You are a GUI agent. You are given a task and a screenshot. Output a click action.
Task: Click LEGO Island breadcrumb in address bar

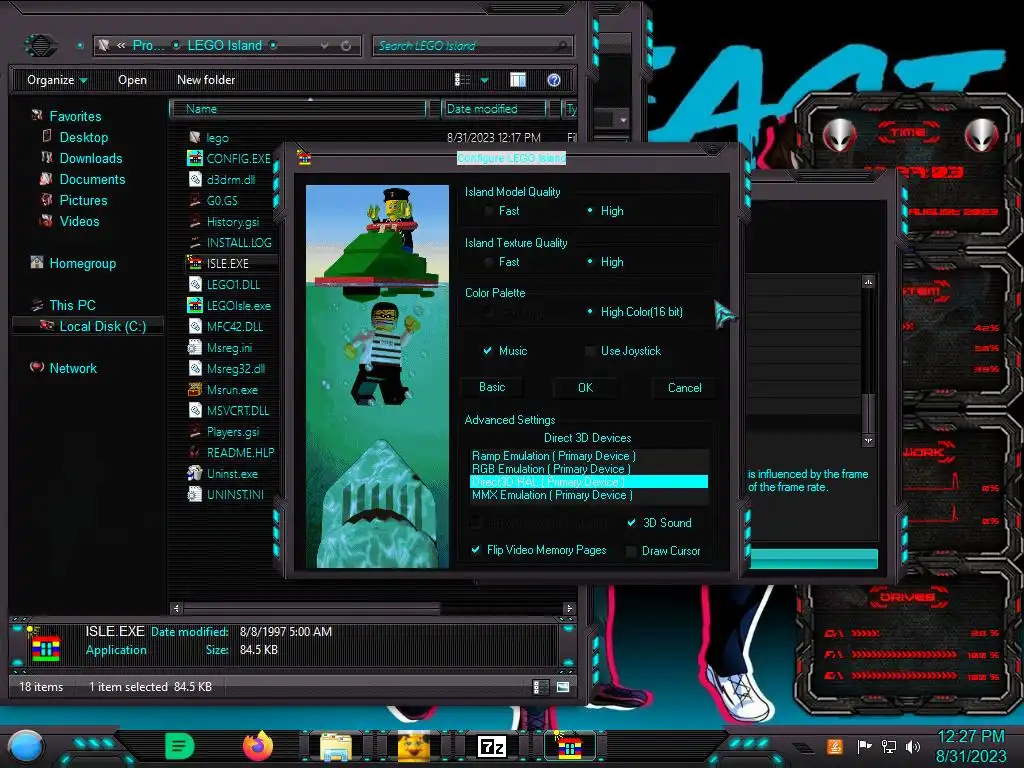tap(225, 45)
